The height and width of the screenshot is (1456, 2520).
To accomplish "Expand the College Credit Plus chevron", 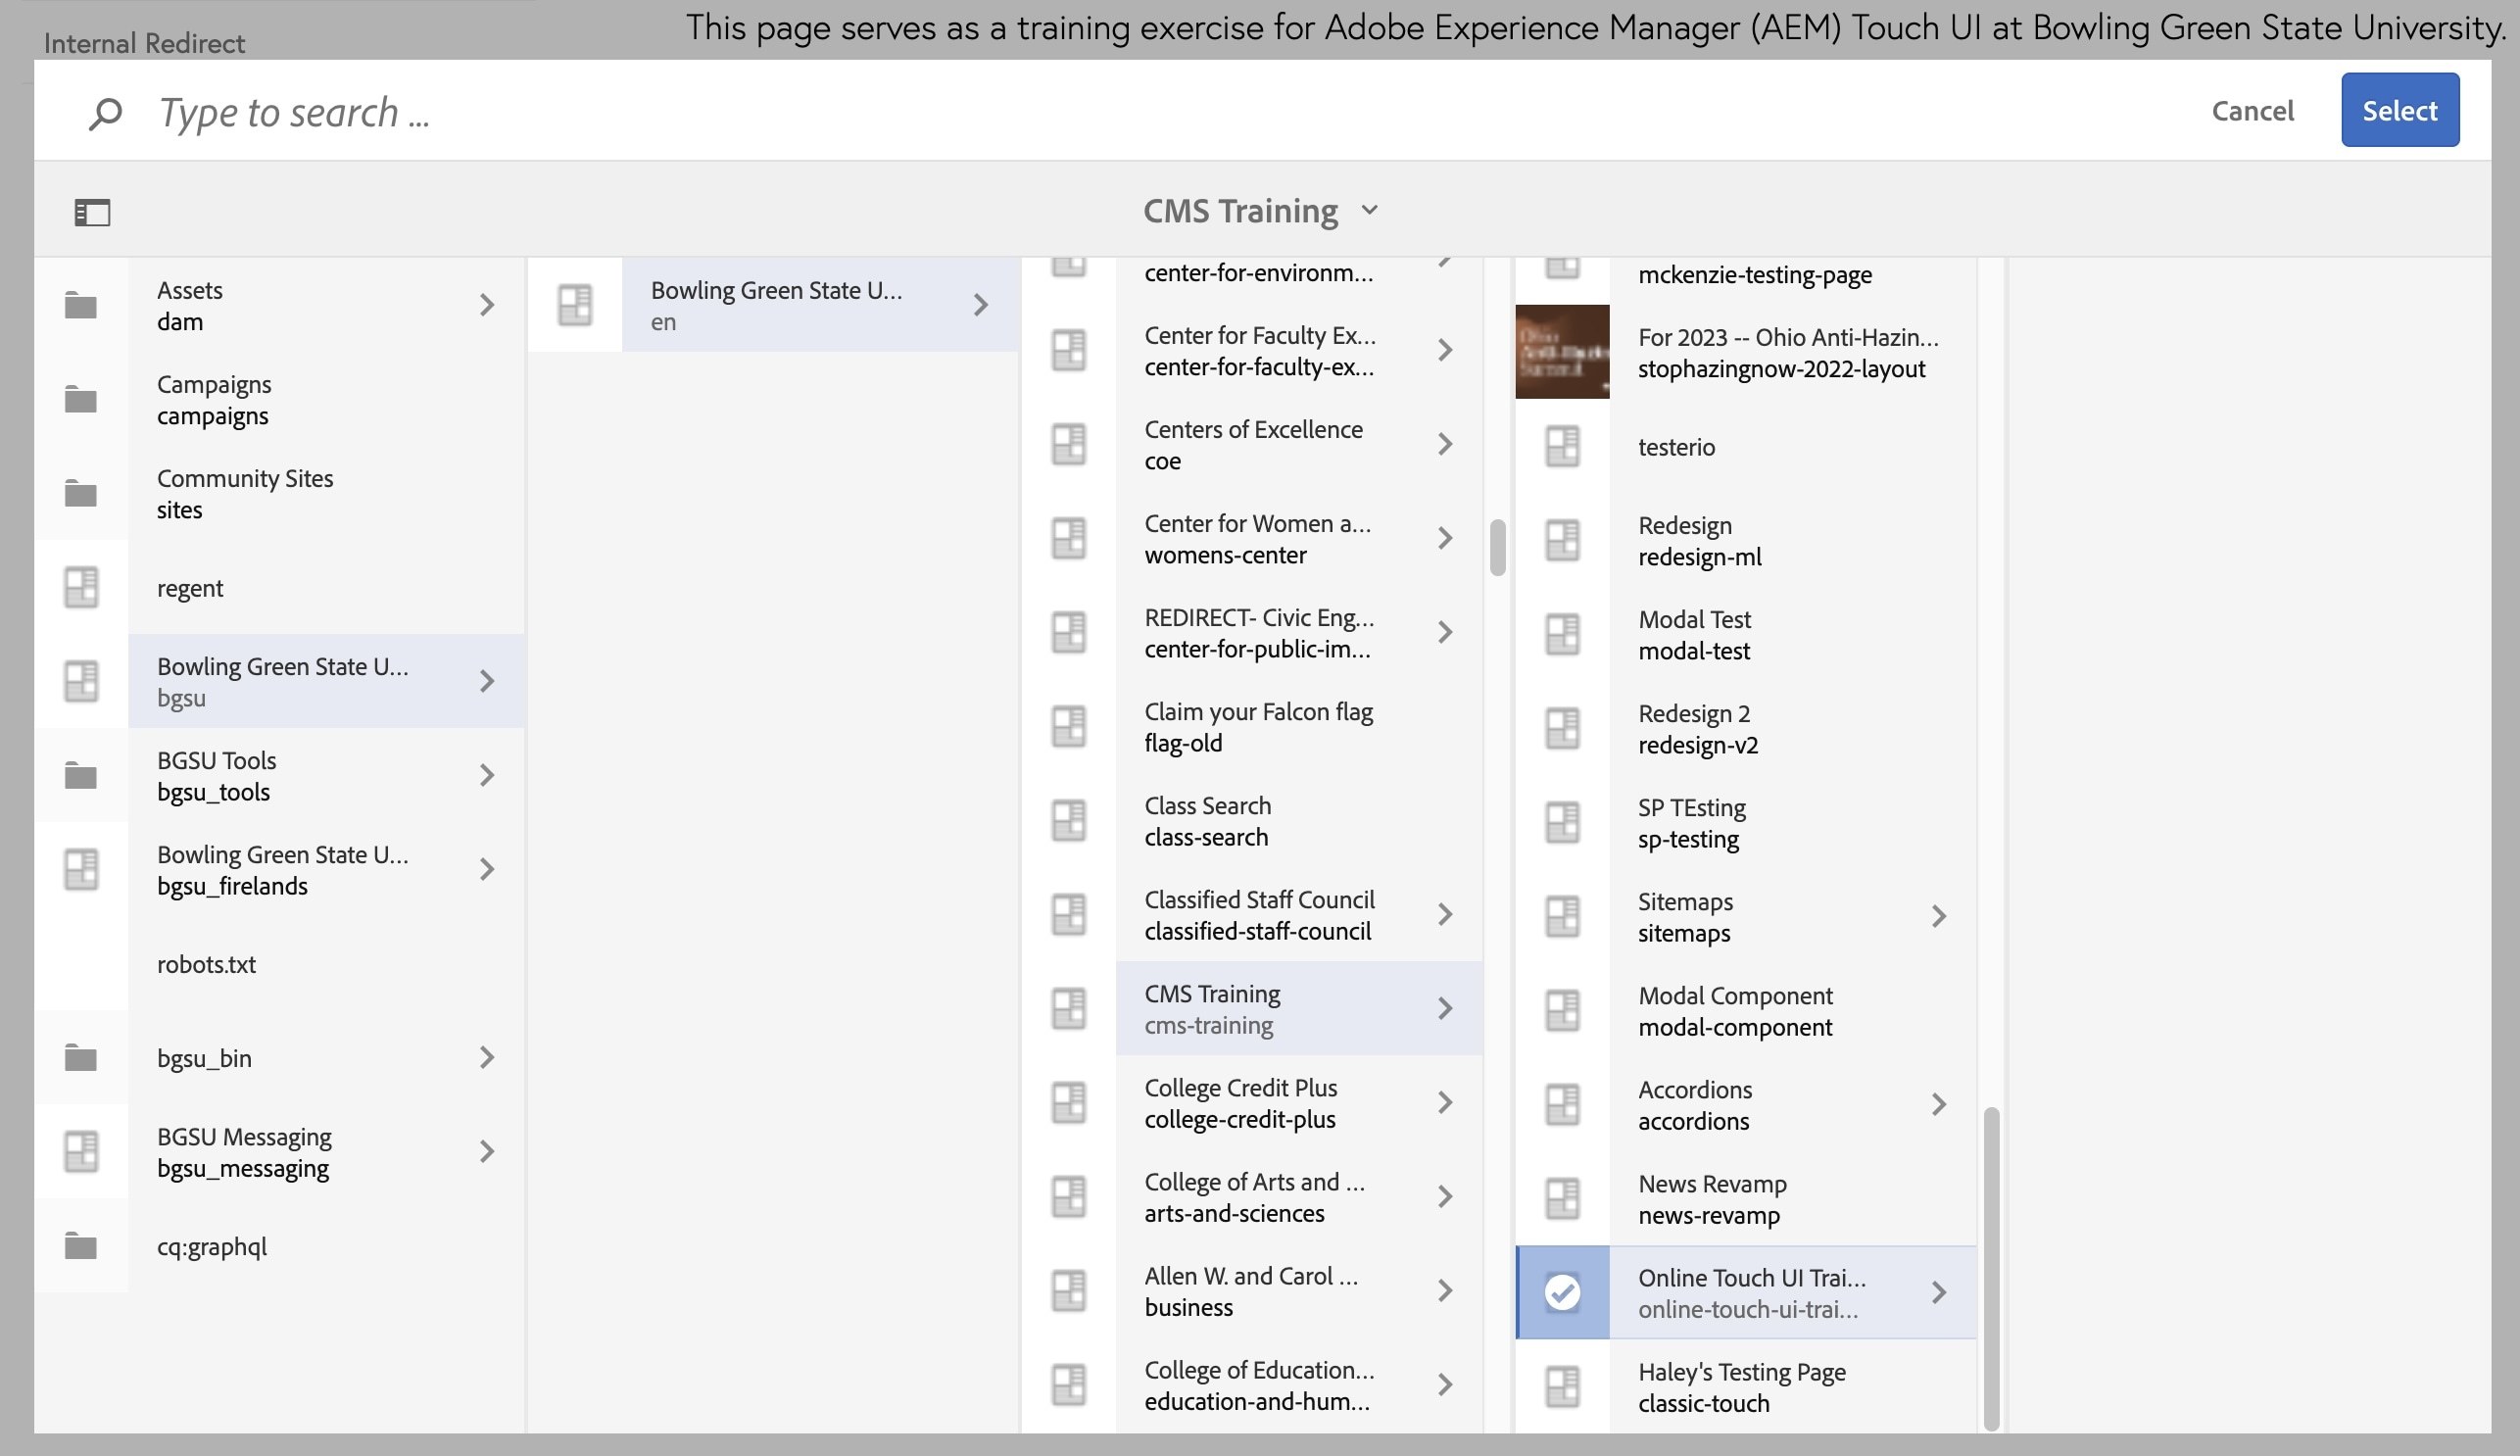I will [1445, 1102].
